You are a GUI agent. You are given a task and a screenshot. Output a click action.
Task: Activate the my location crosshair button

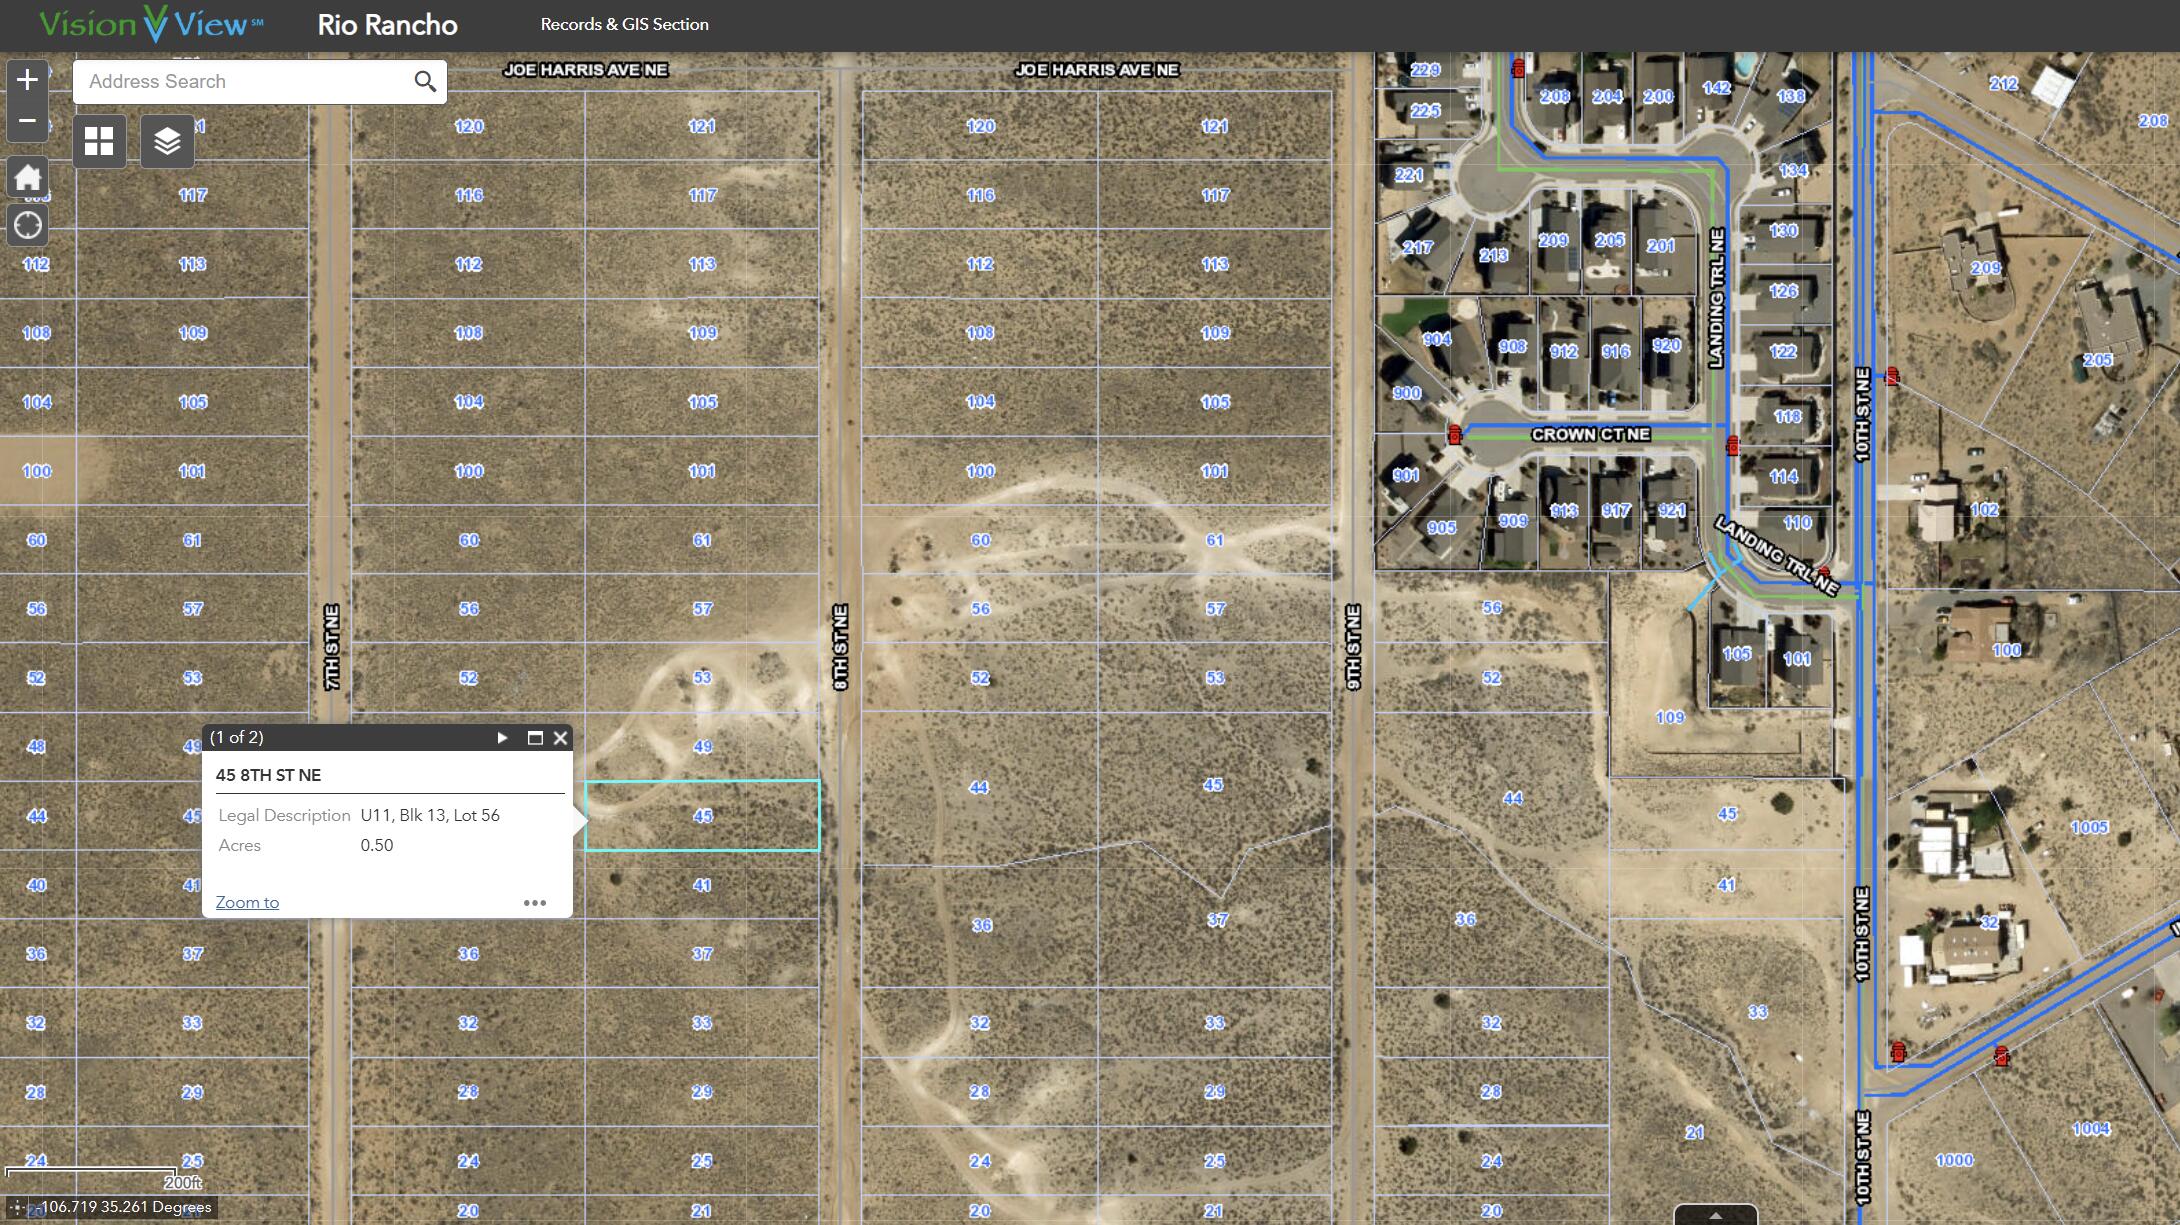[x=28, y=225]
